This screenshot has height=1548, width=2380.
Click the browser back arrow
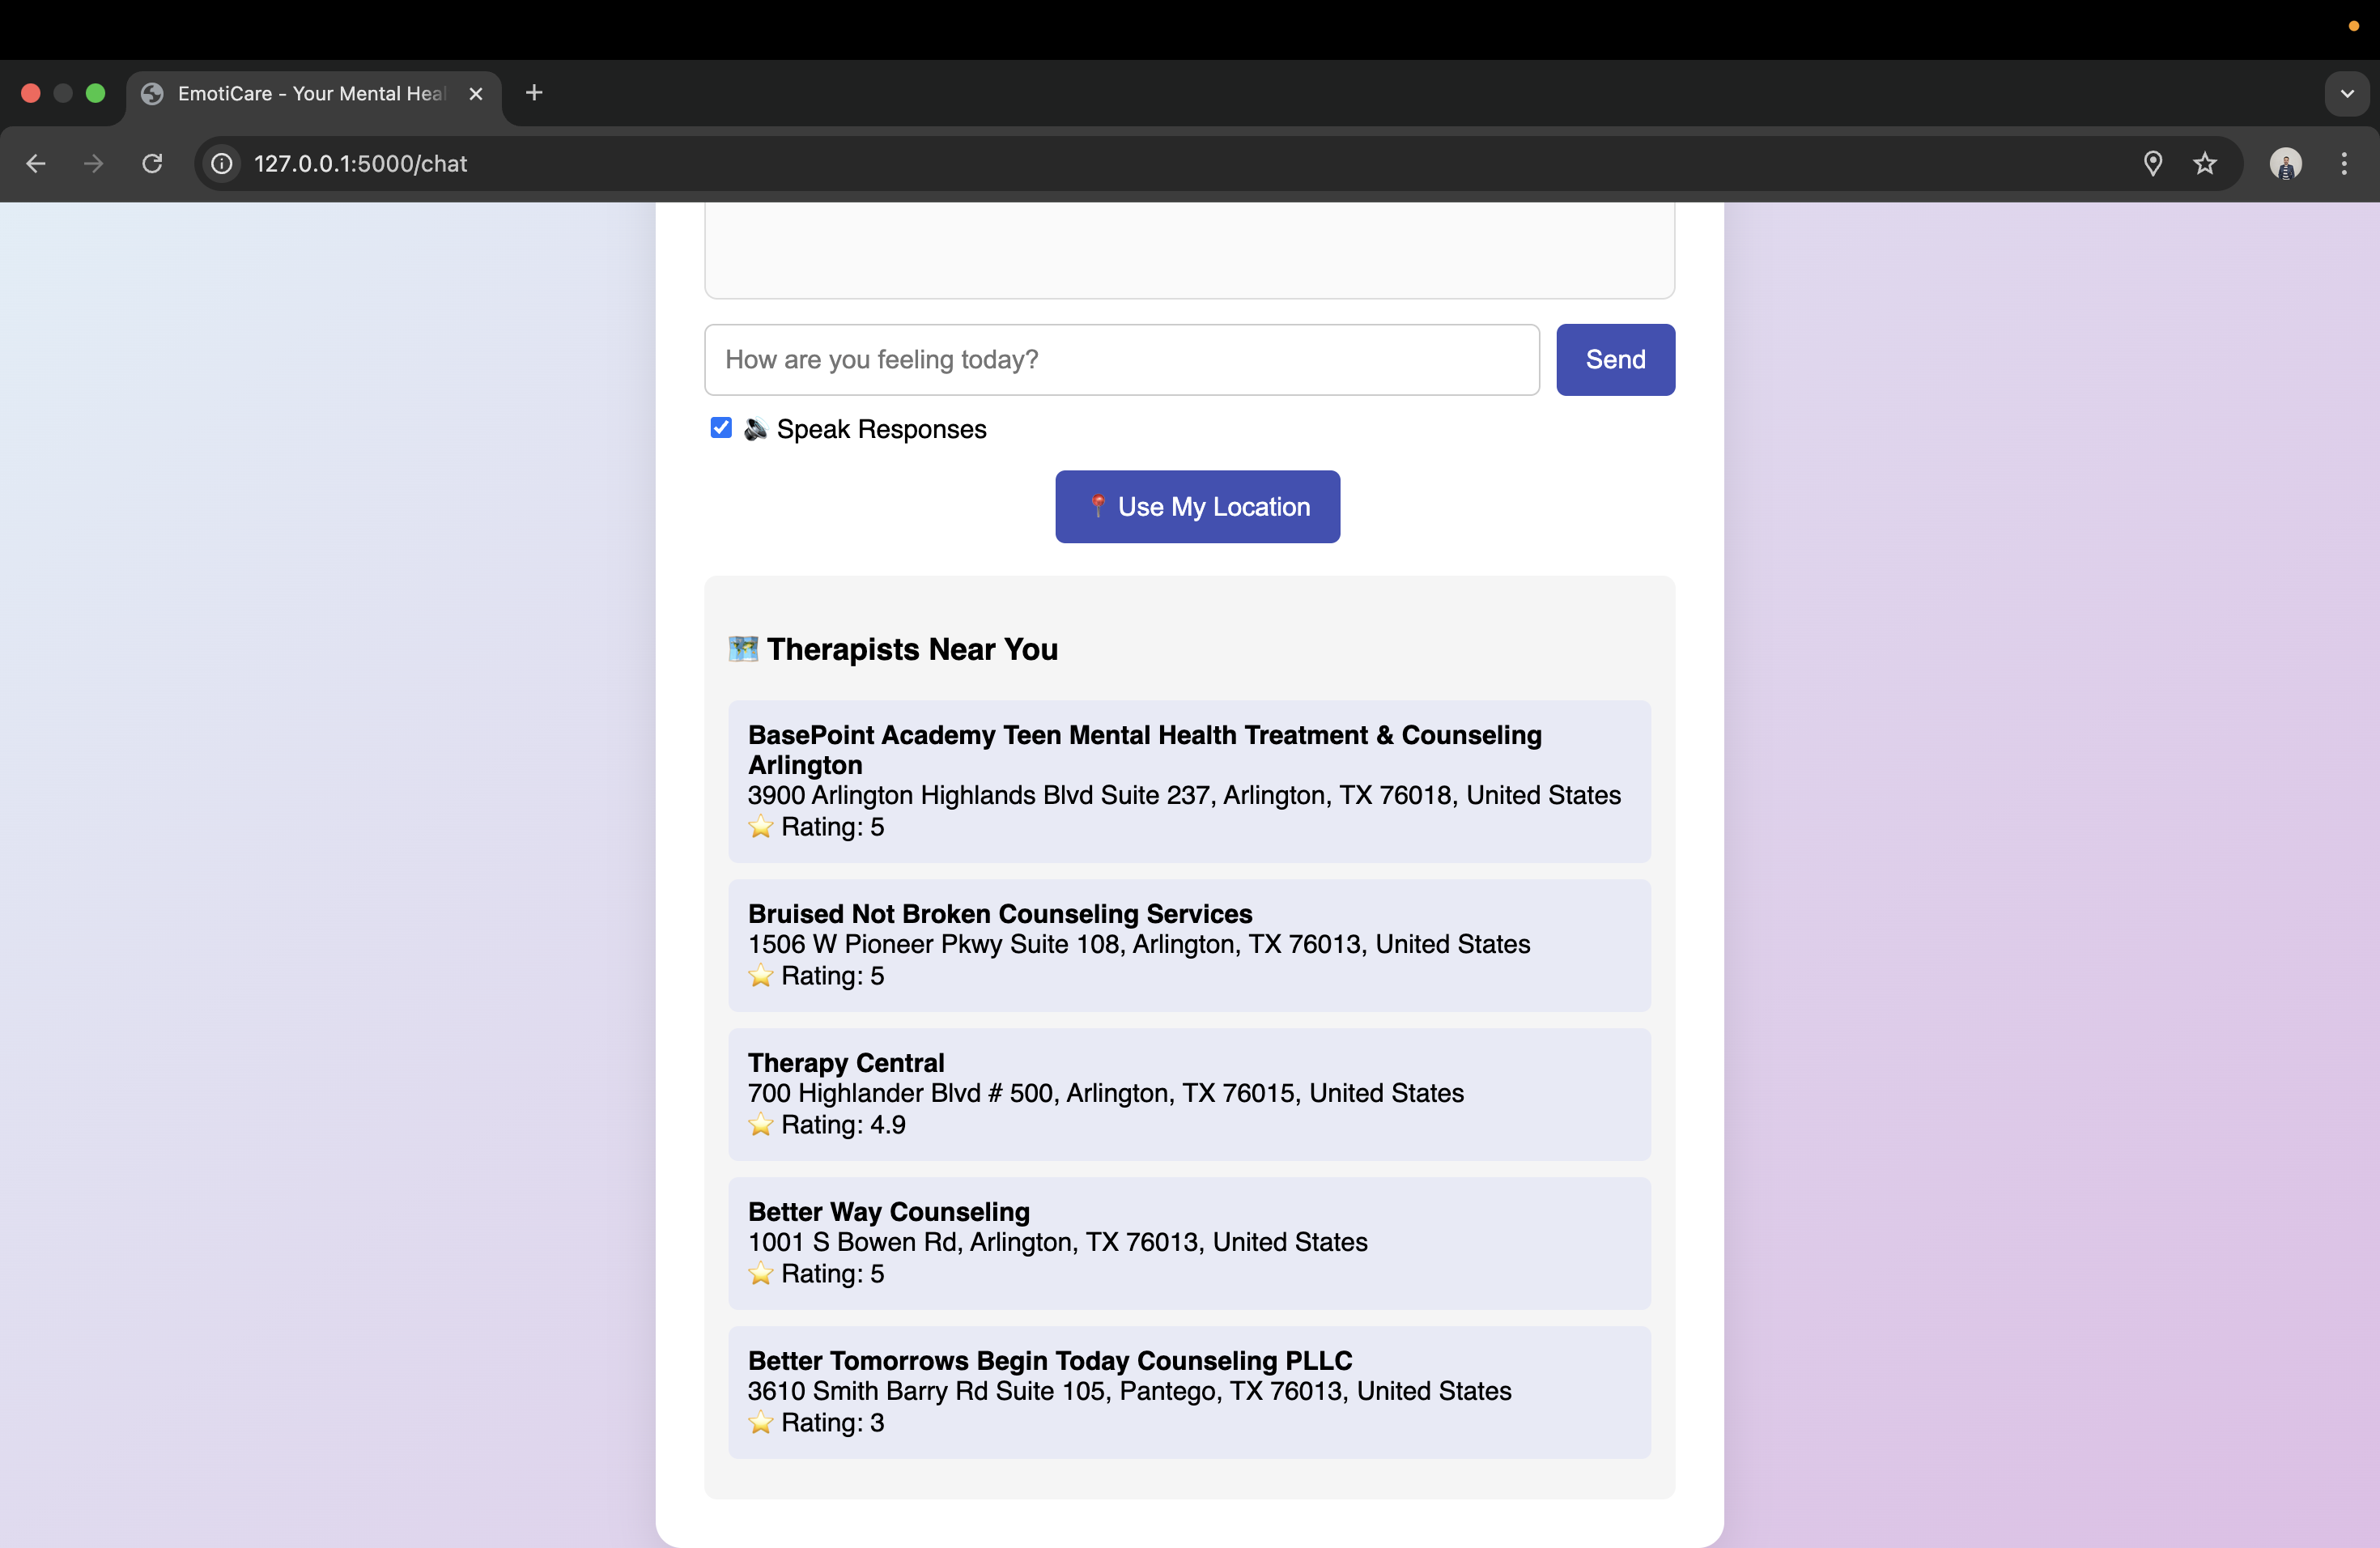(36, 163)
